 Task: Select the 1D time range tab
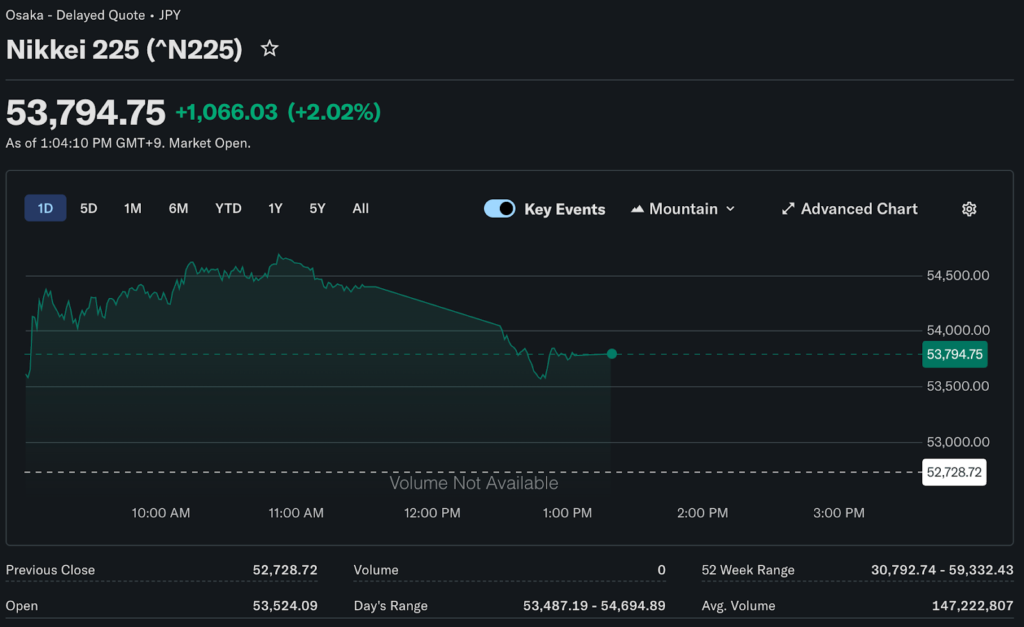45,208
